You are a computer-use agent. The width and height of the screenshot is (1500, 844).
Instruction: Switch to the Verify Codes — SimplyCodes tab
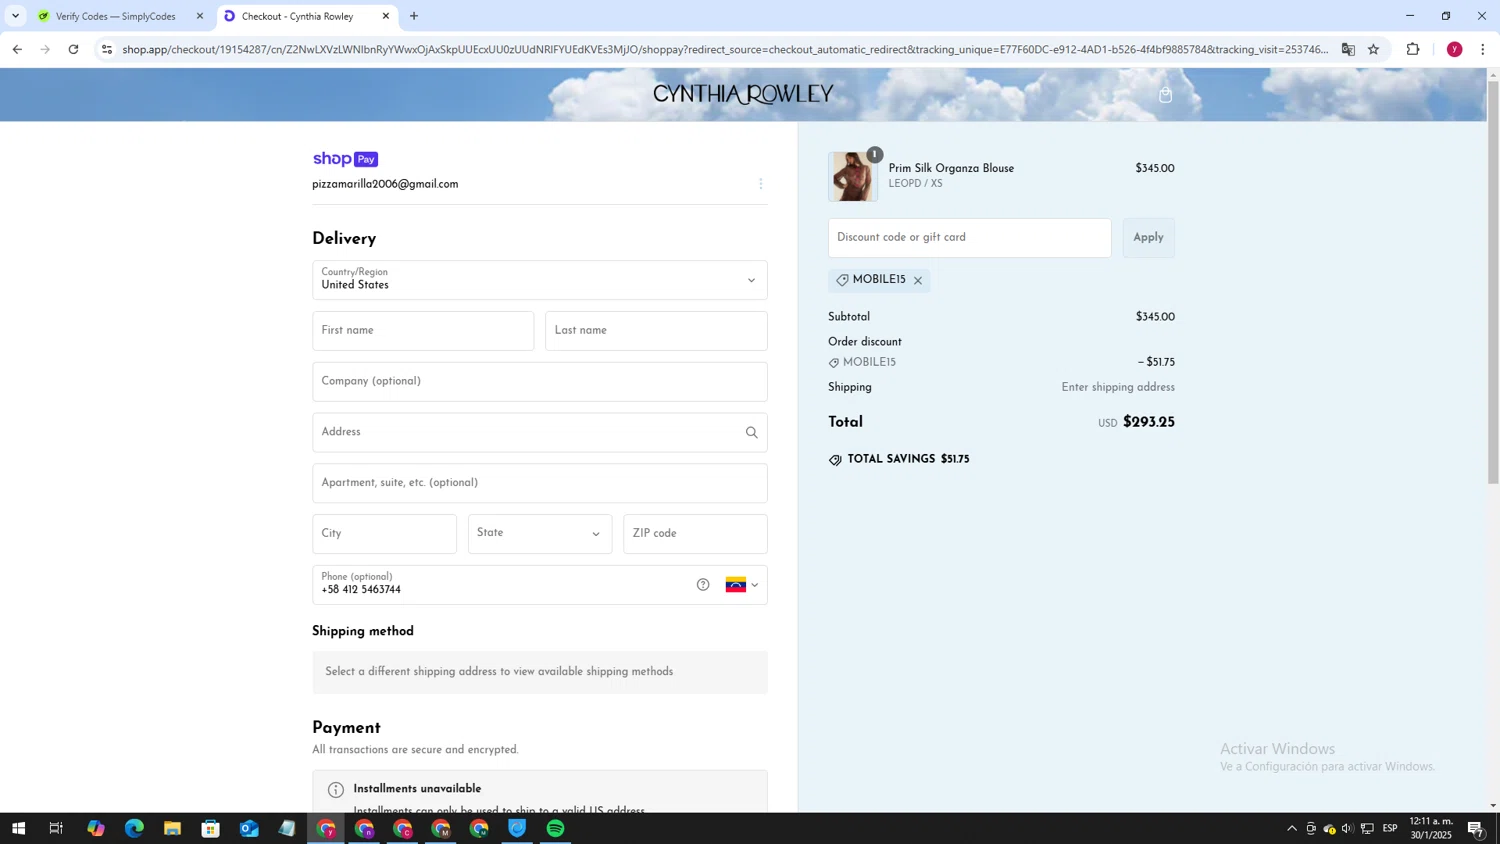pos(120,16)
